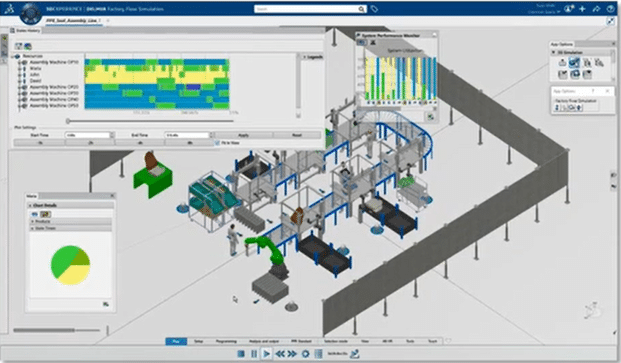This screenshot has width=621, height=363.
Task: Switch to the View tab
Action: coord(365,341)
